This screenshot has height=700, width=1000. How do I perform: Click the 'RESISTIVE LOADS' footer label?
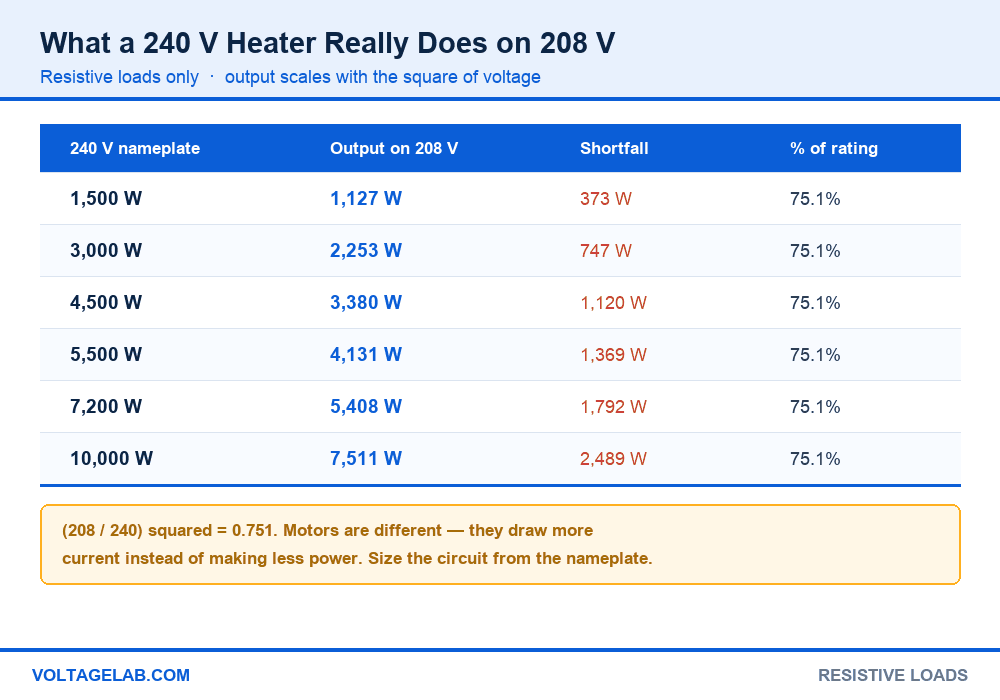[892, 675]
